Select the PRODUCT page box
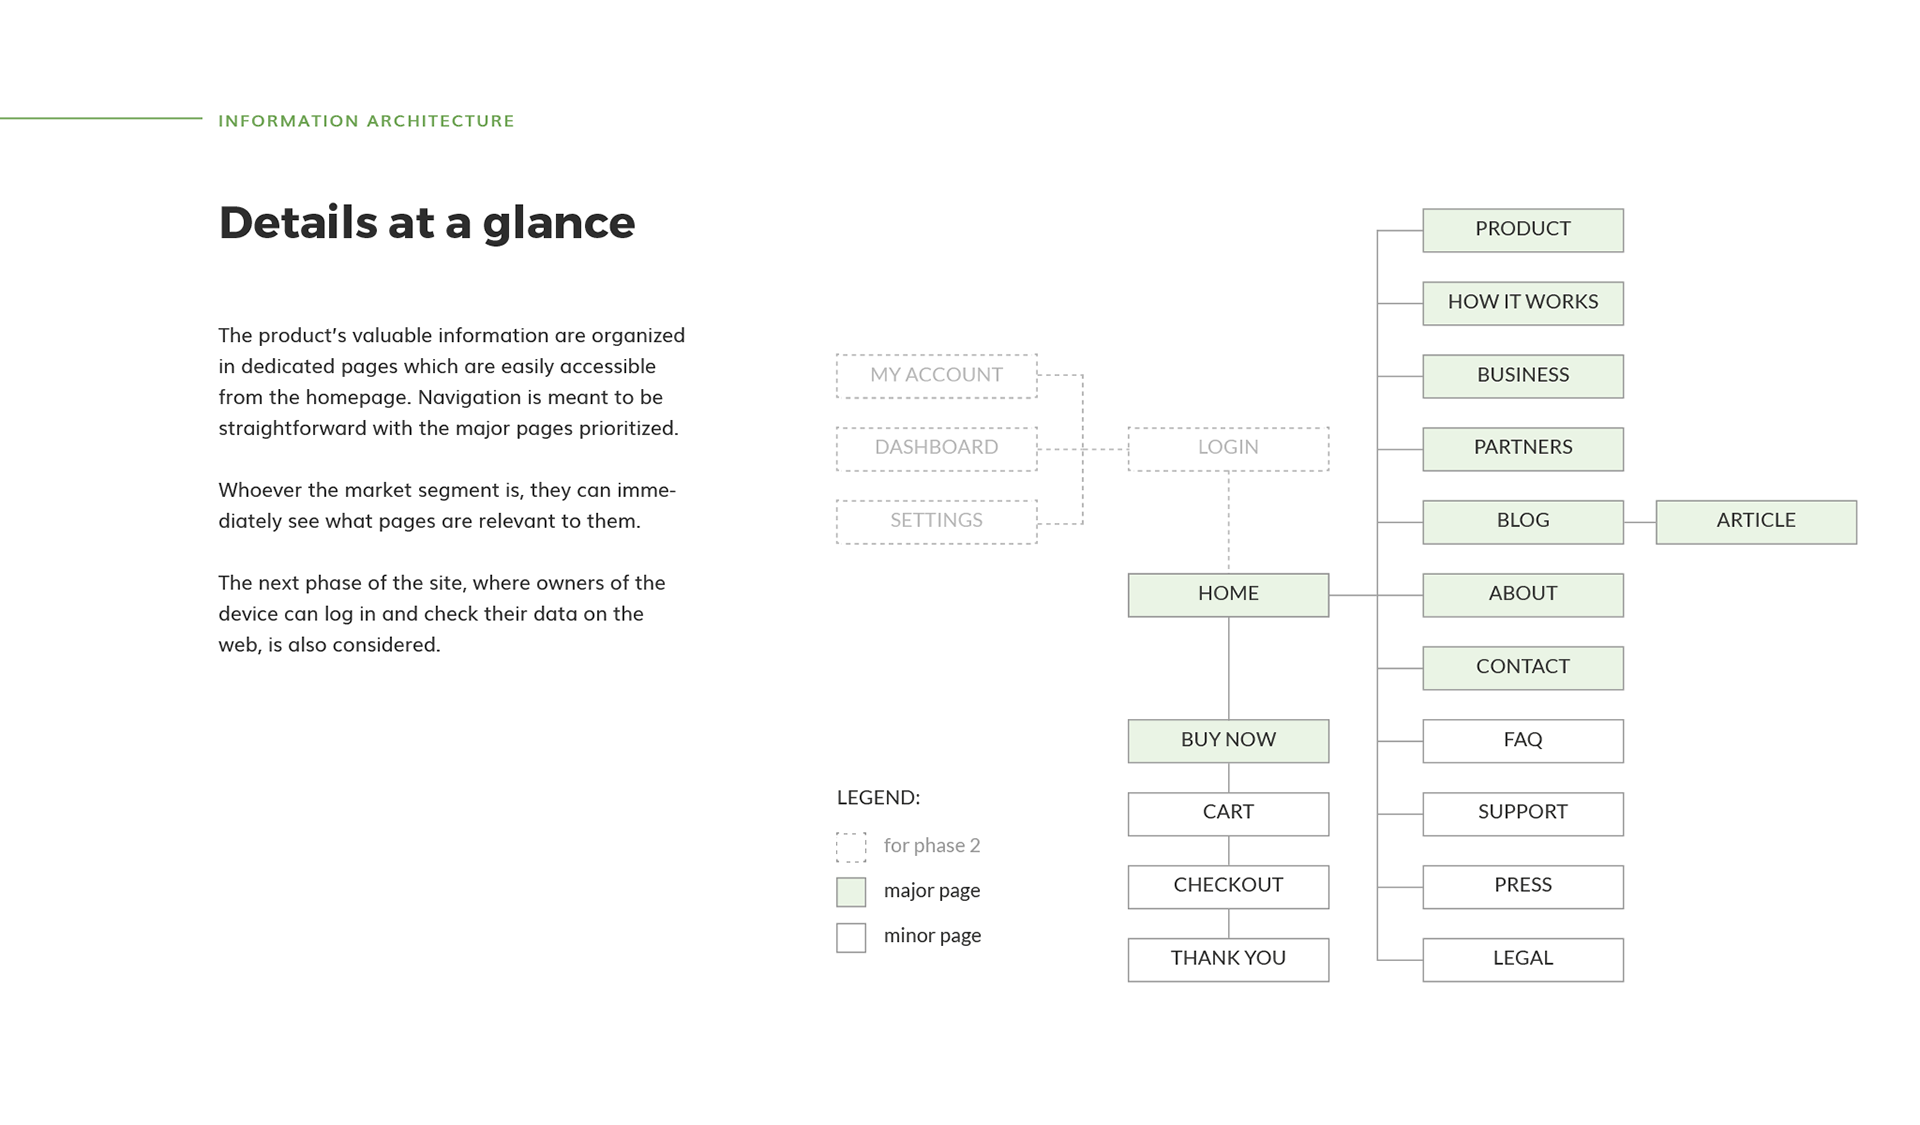Image resolution: width=1920 pixels, height=1125 pixels. [x=1522, y=230]
